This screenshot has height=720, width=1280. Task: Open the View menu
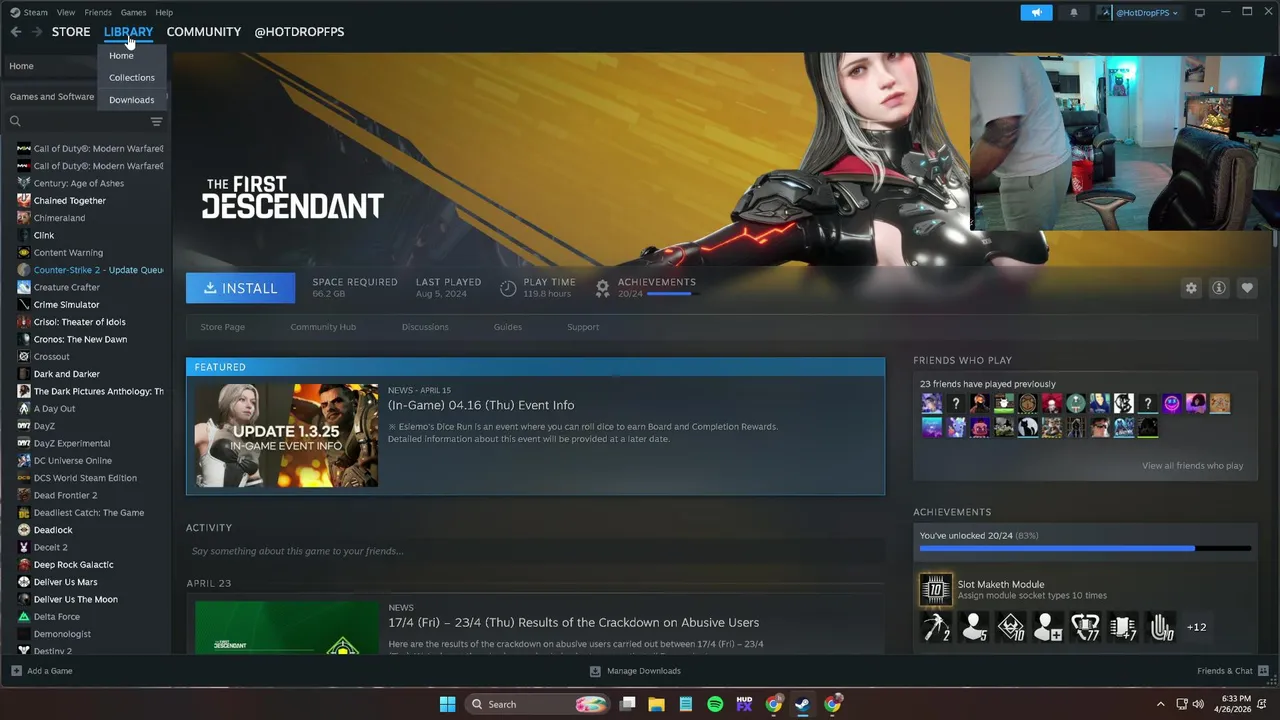tap(65, 12)
